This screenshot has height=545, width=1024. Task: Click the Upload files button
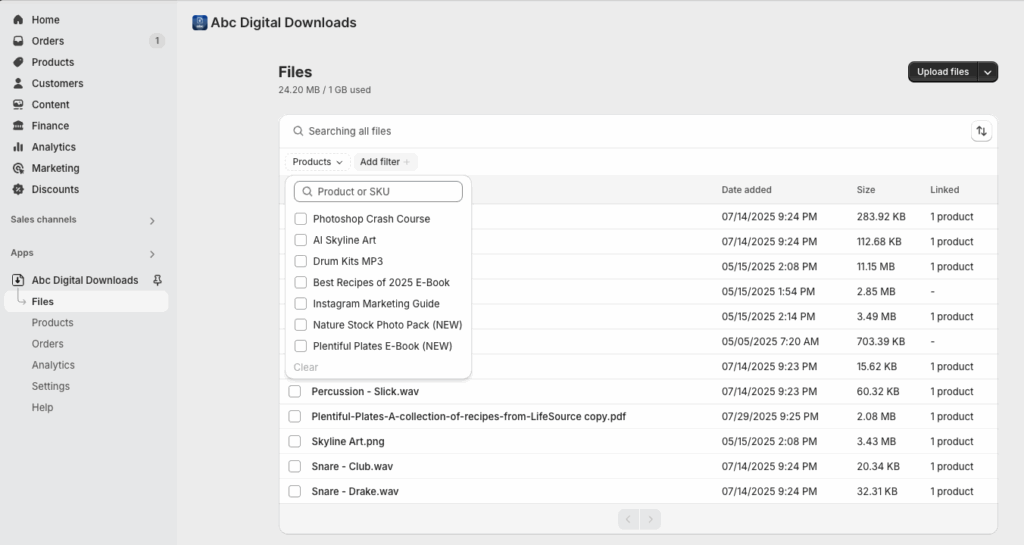942,72
